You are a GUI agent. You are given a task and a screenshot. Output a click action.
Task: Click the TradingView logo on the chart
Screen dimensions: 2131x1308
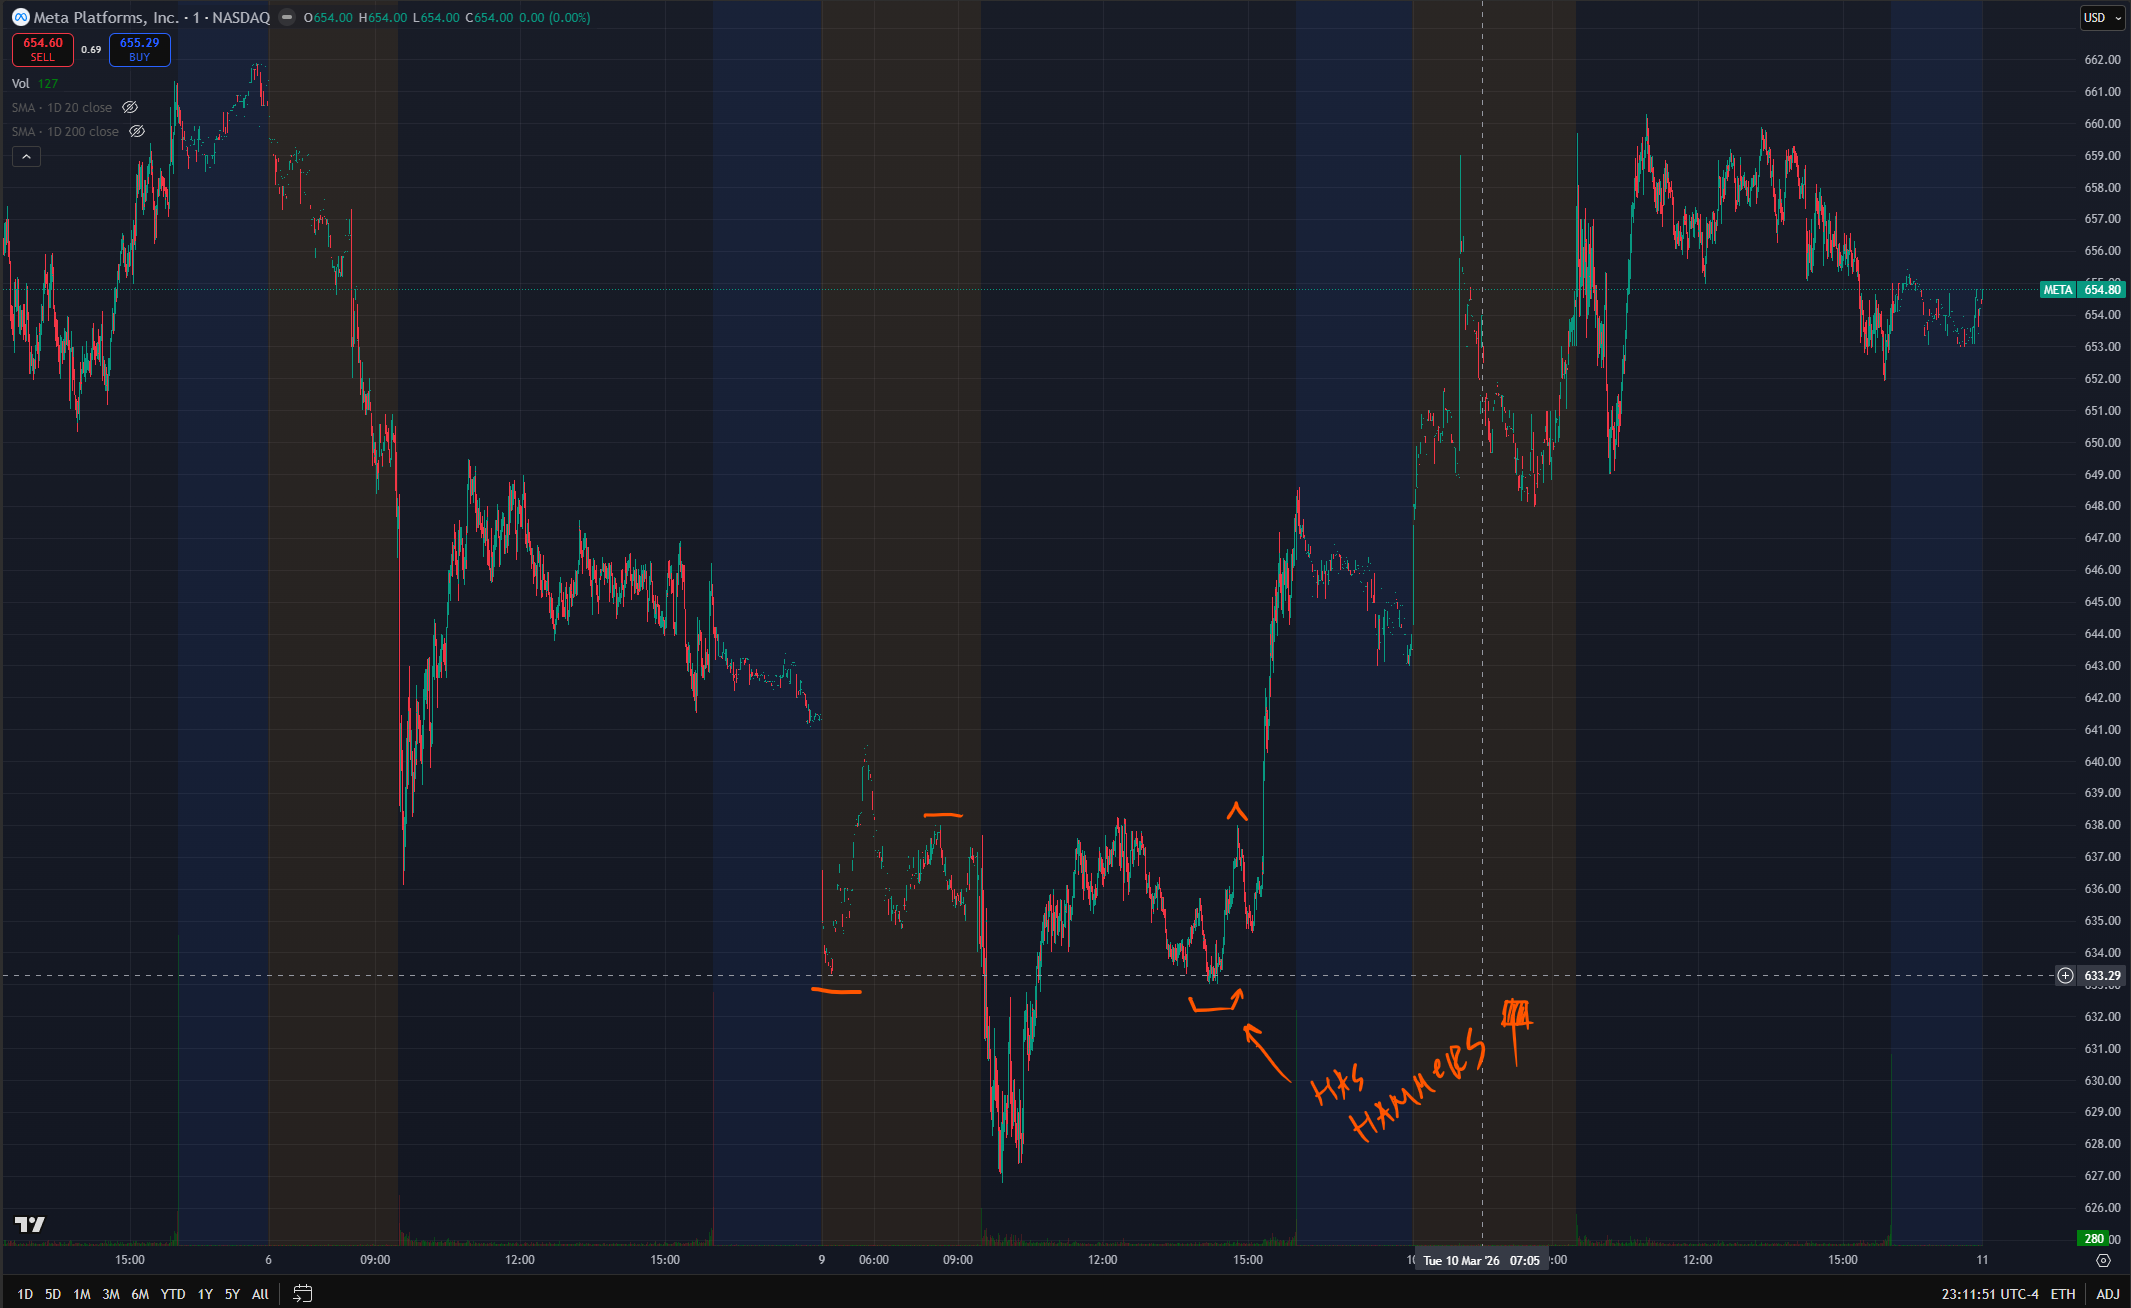(x=30, y=1224)
